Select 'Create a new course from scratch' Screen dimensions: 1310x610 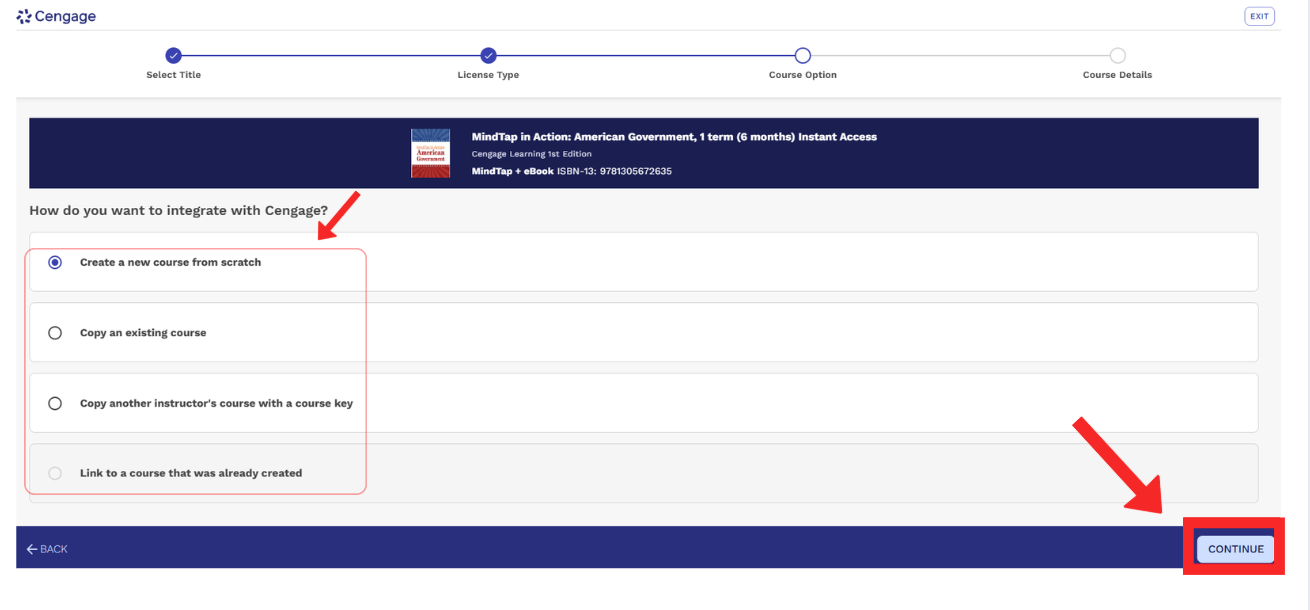click(x=55, y=261)
